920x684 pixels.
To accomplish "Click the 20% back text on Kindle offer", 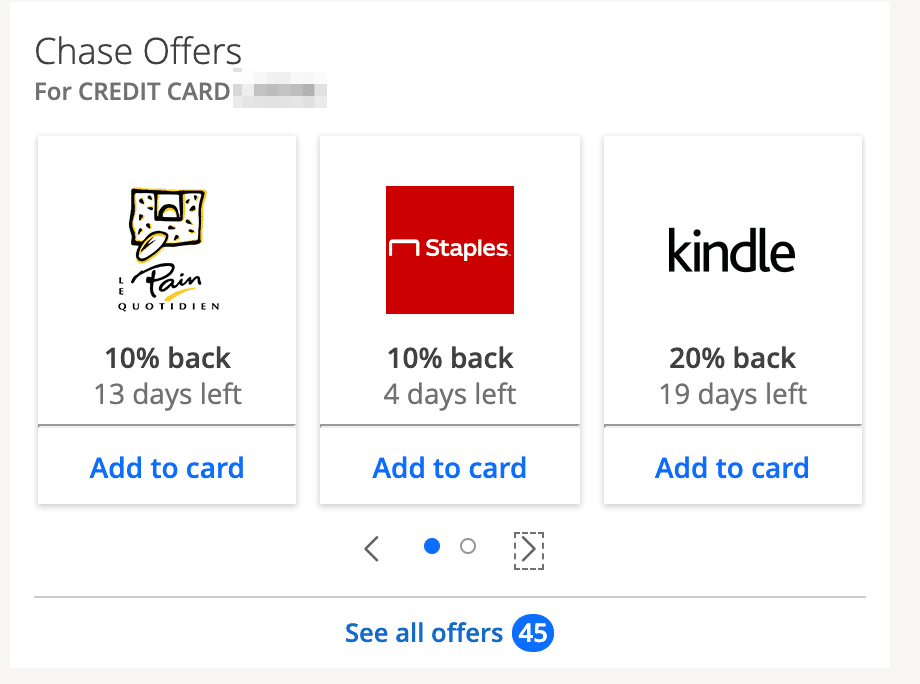I will click(x=732, y=358).
